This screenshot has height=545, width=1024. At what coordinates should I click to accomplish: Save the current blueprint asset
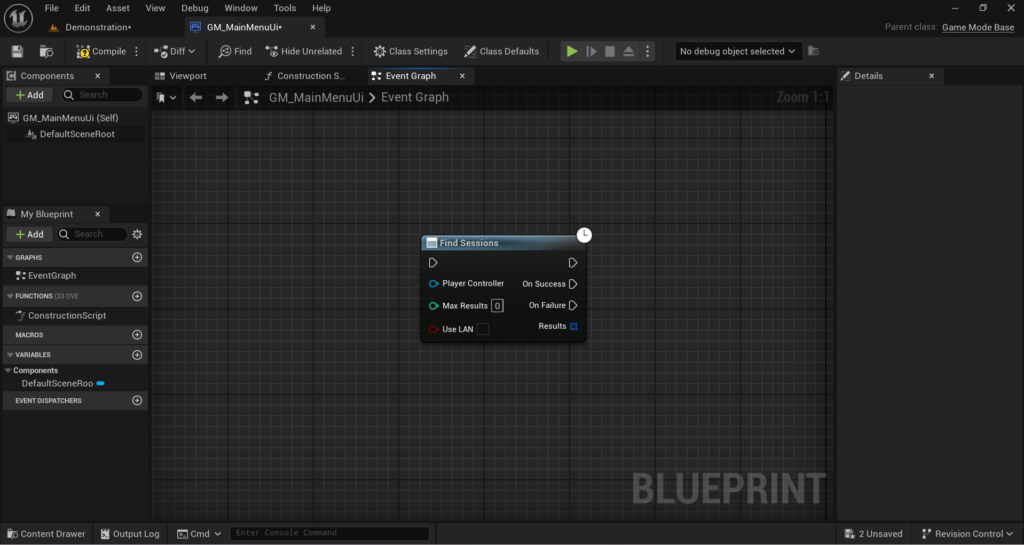click(18, 52)
